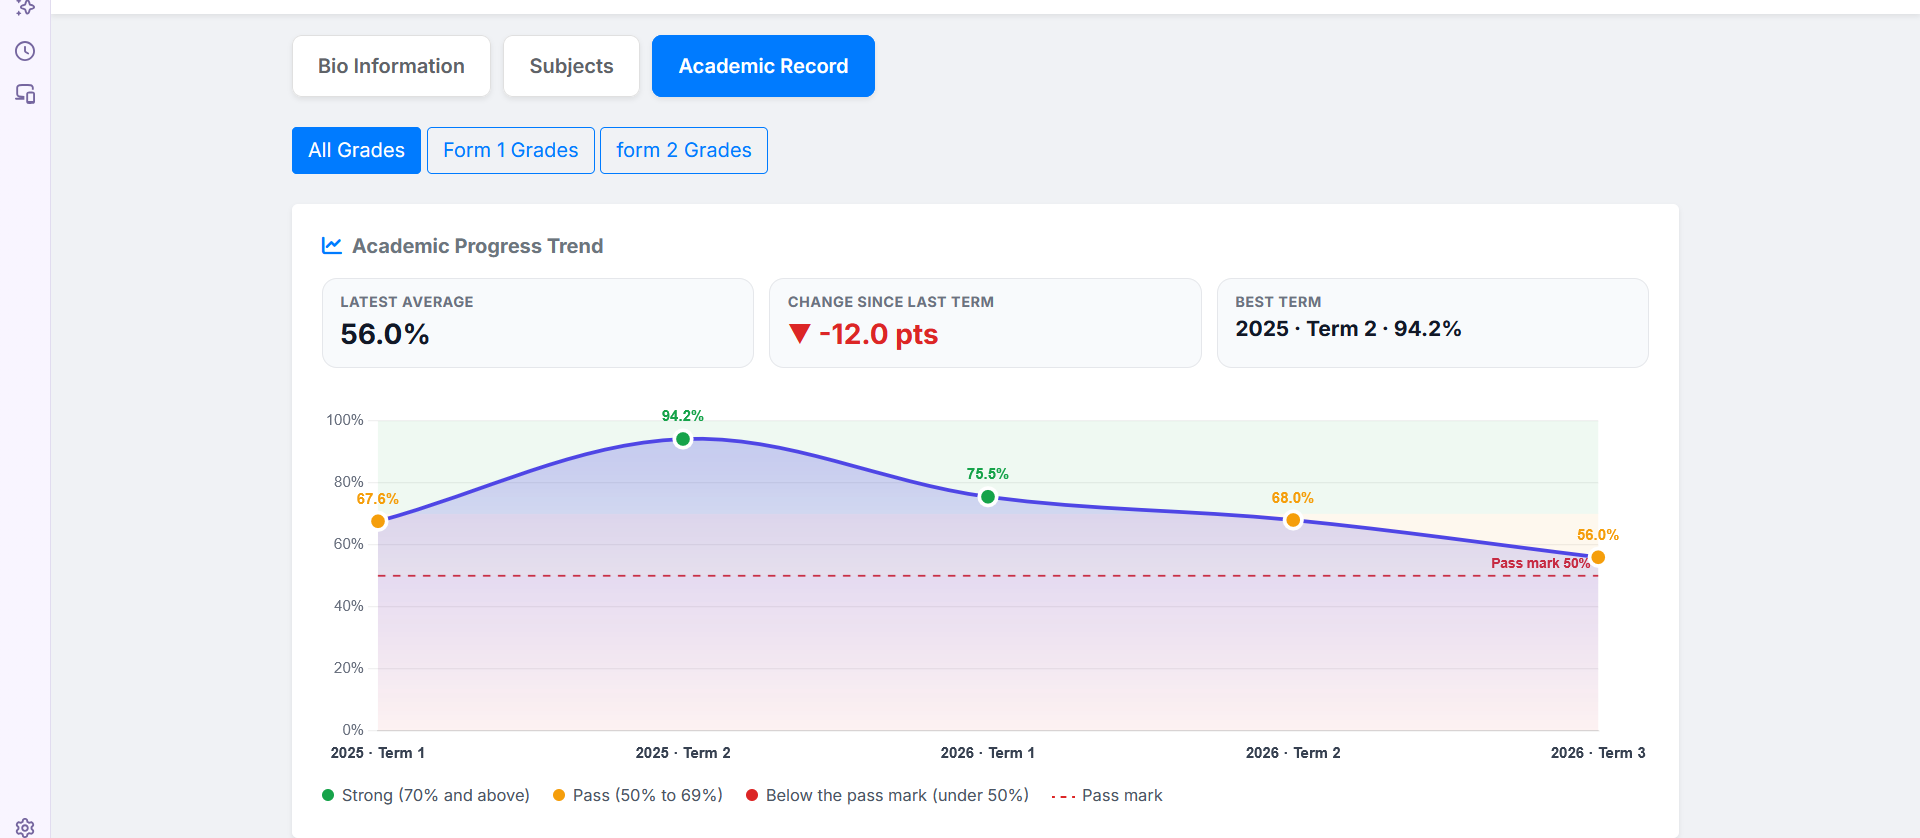Open the clock history icon in sidebar
The image size is (1920, 838).
(25, 51)
